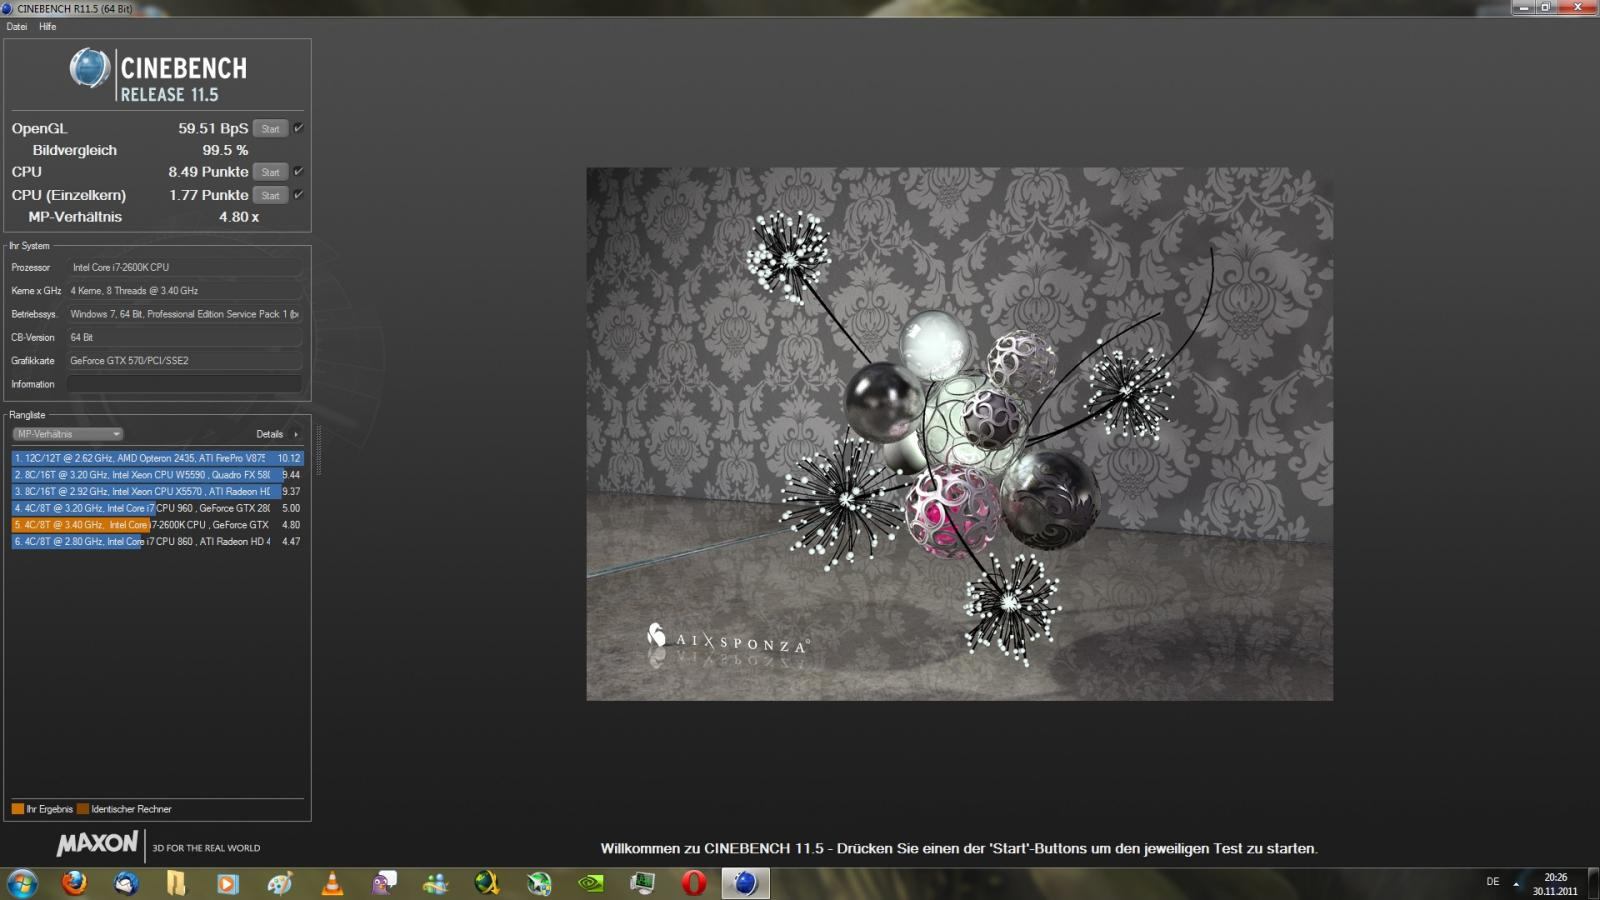Open the green monitor icon in taskbar
This screenshot has width=1600, height=900.
click(x=642, y=883)
